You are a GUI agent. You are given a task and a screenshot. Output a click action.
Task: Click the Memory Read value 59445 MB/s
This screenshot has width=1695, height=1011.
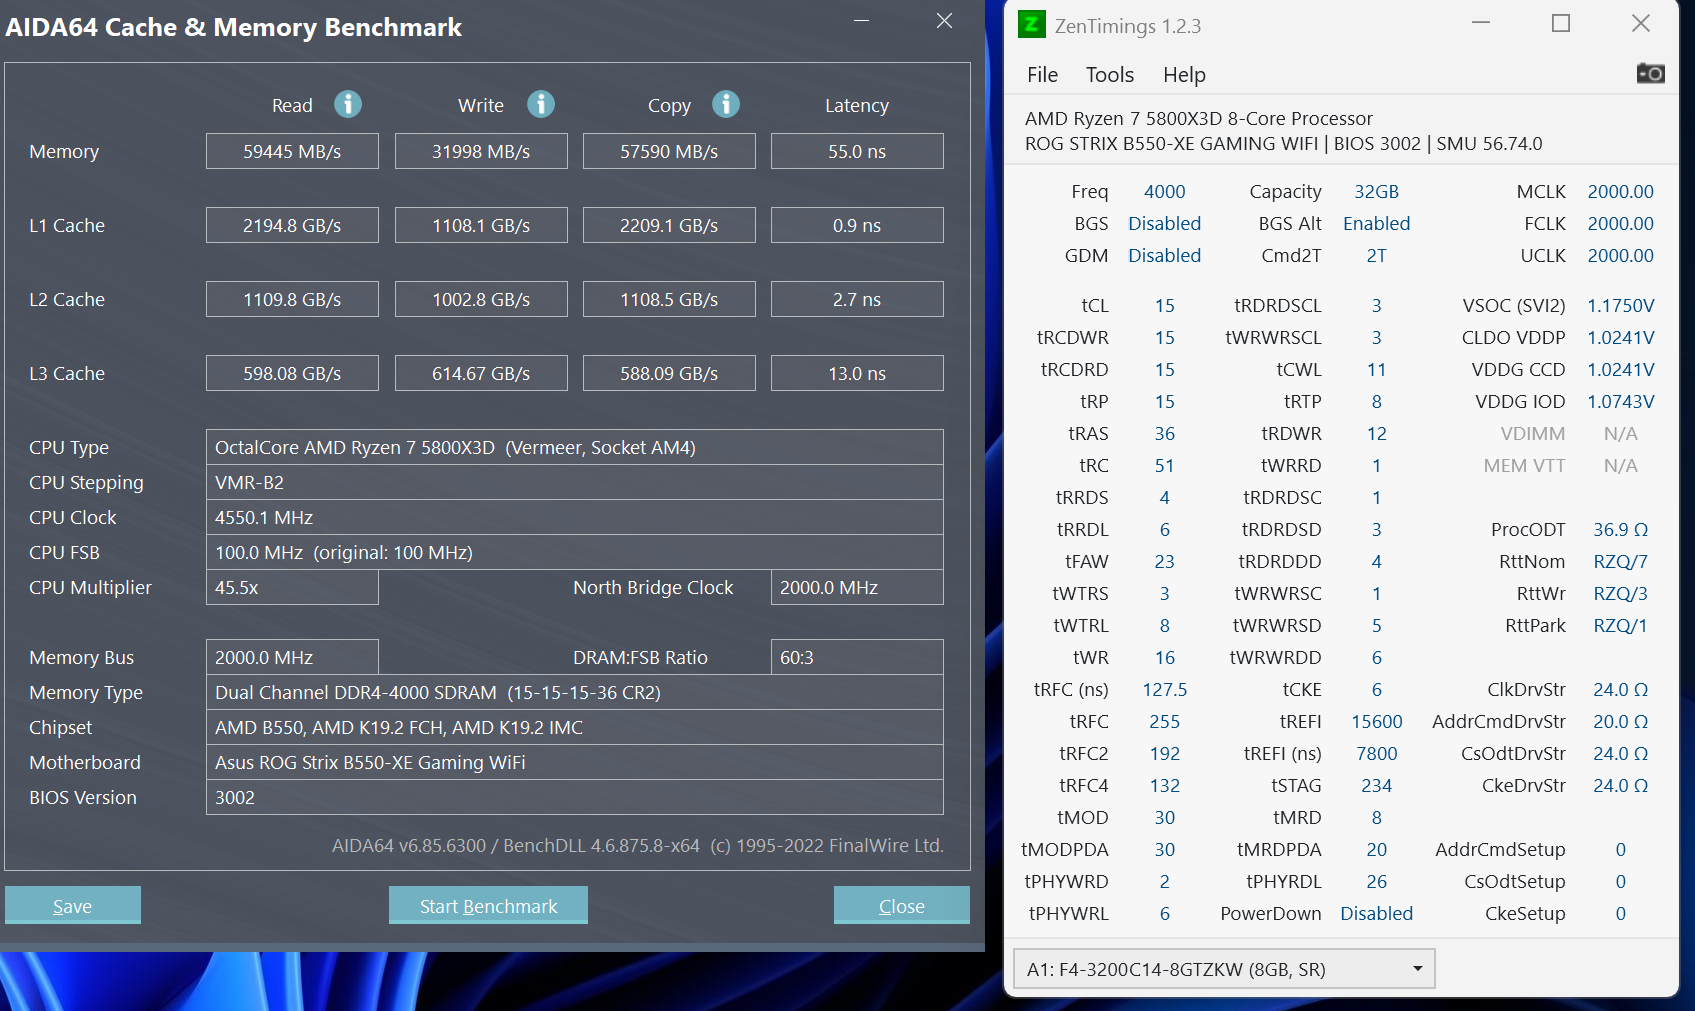tap(292, 151)
